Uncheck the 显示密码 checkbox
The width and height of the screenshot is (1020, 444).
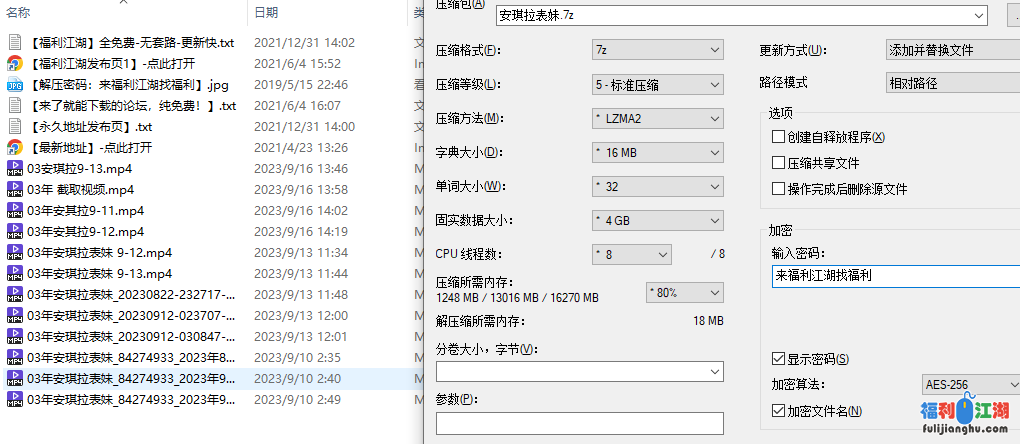pos(778,359)
